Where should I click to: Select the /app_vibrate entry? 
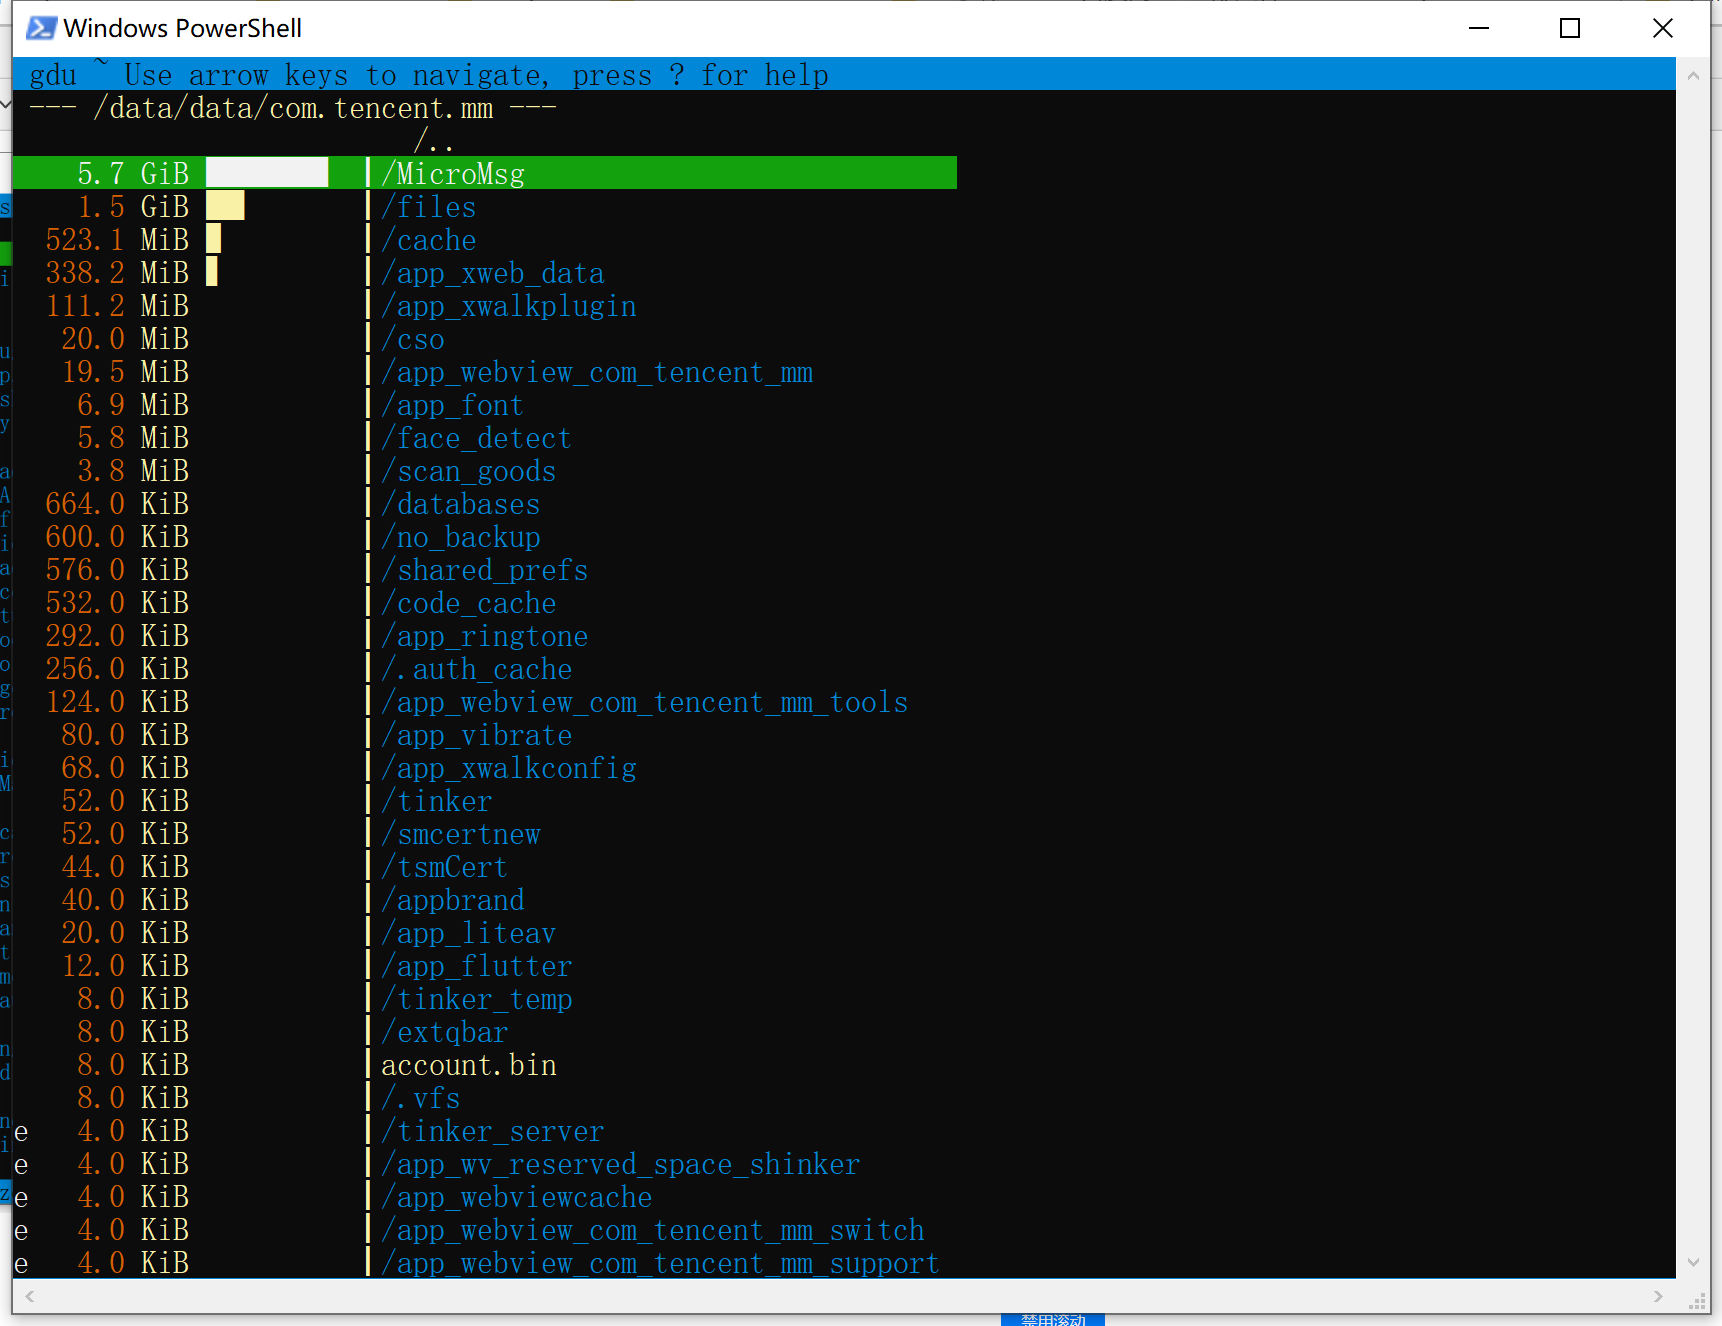click(476, 735)
